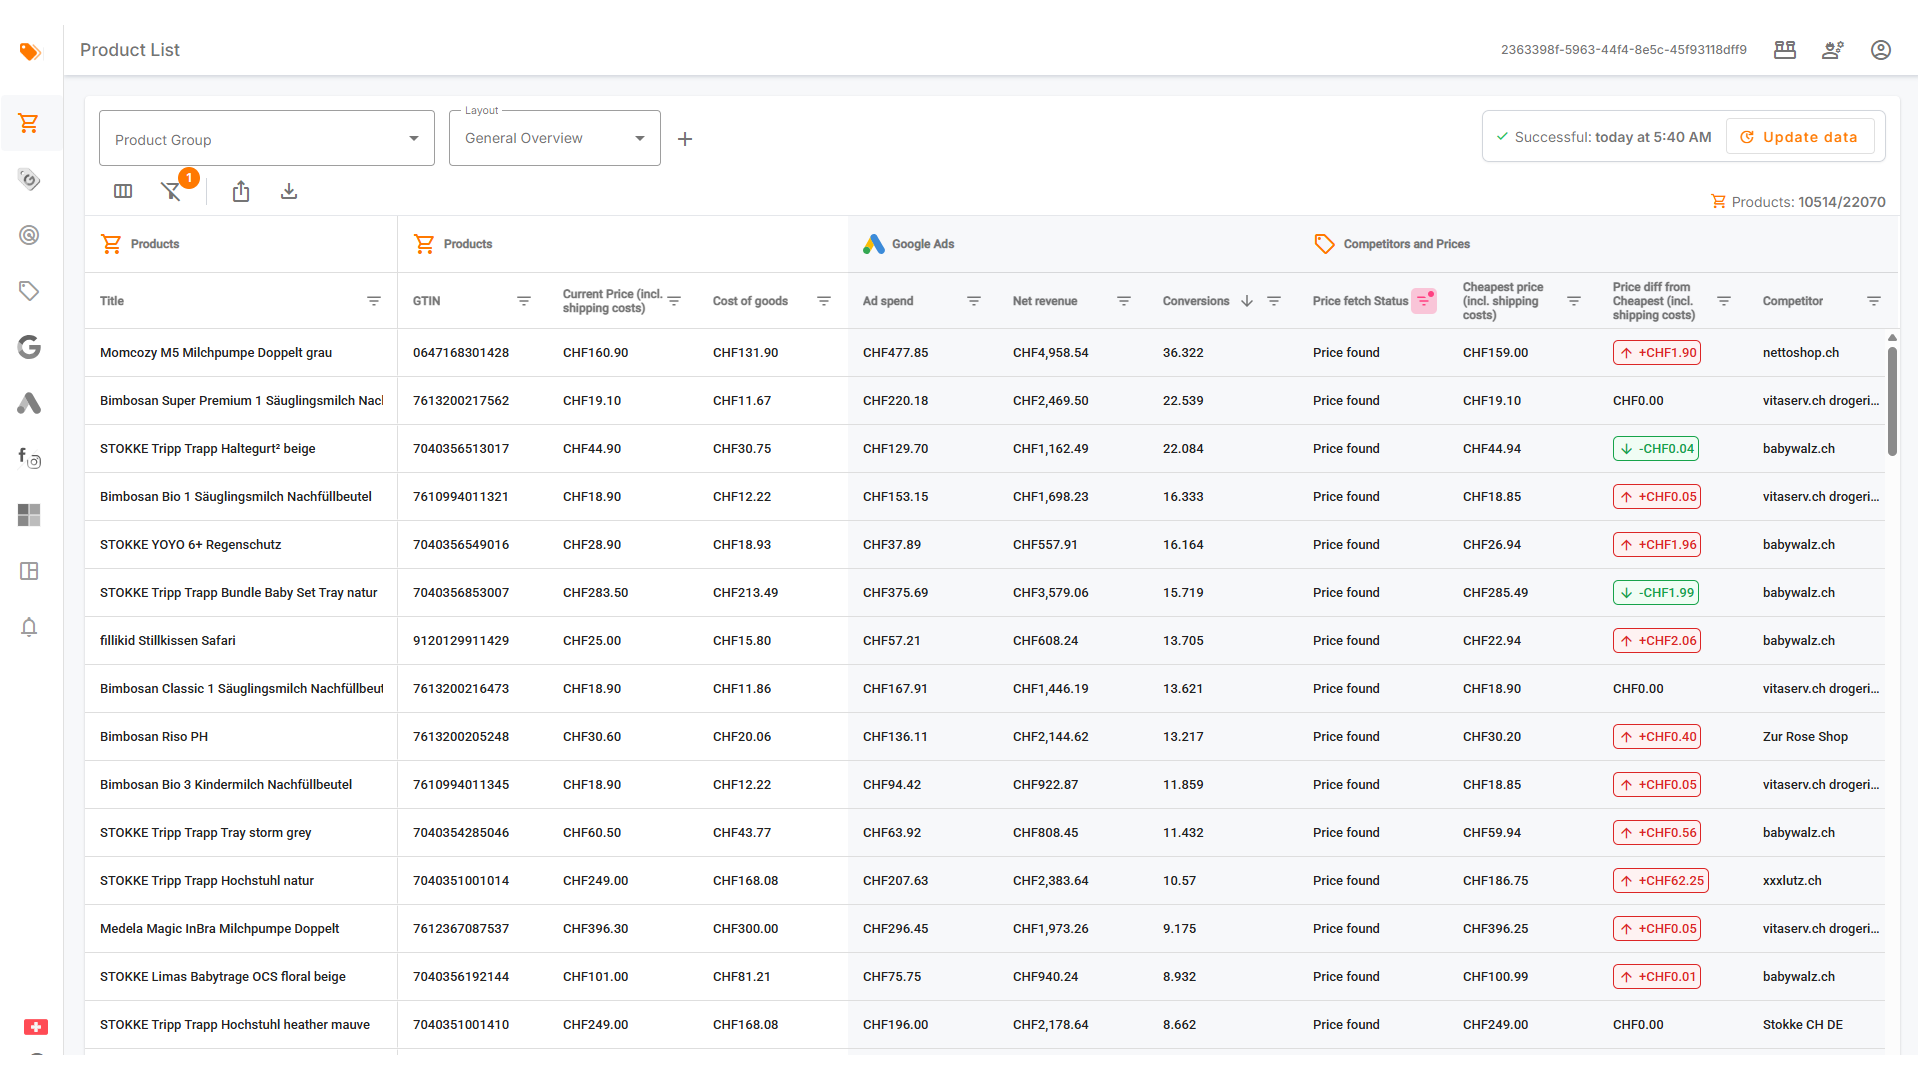Open the Google Ads sidebar icon

[x=29, y=403]
